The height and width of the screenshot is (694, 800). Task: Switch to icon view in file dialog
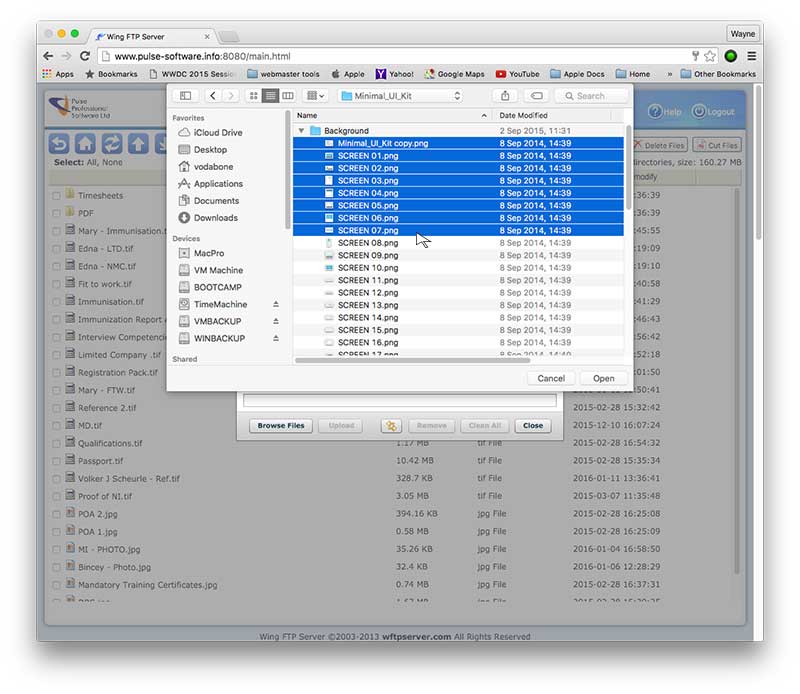click(x=252, y=96)
